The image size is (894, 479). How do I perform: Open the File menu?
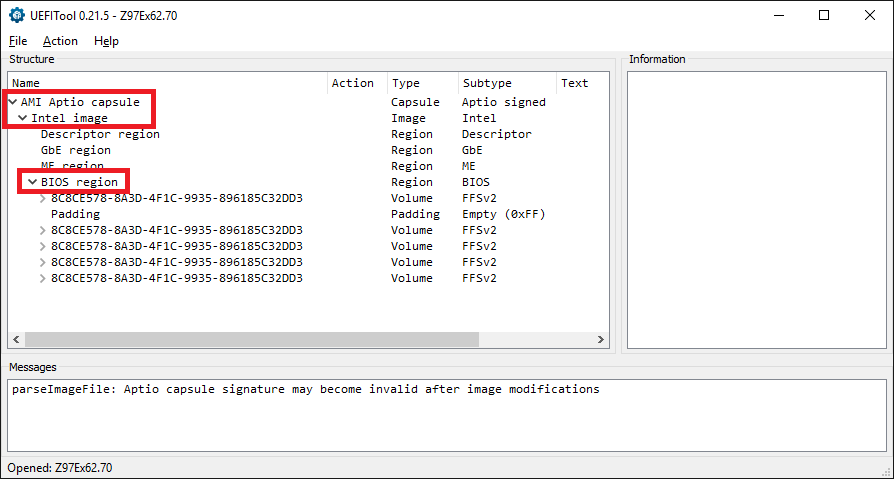tap(18, 41)
